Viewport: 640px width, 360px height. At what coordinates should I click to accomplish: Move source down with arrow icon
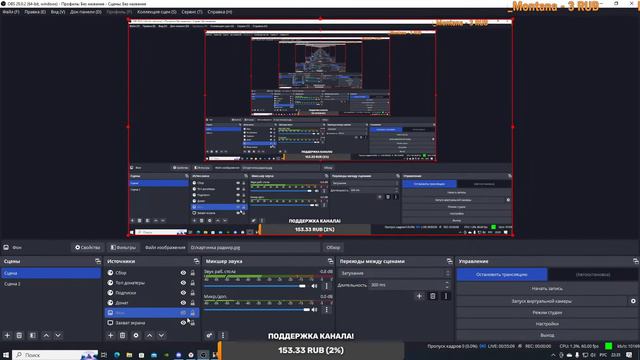coord(162,335)
